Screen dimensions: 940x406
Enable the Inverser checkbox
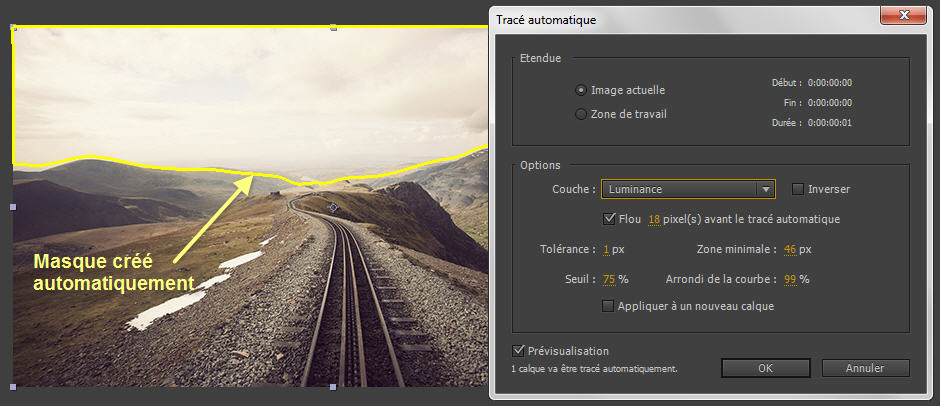798,189
